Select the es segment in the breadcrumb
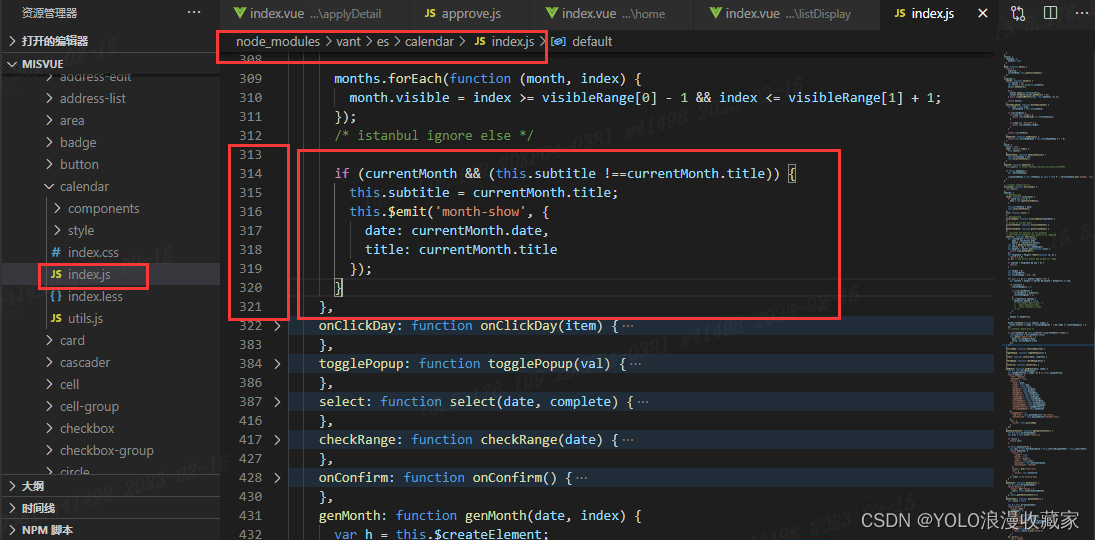The height and width of the screenshot is (540, 1095). tap(383, 42)
